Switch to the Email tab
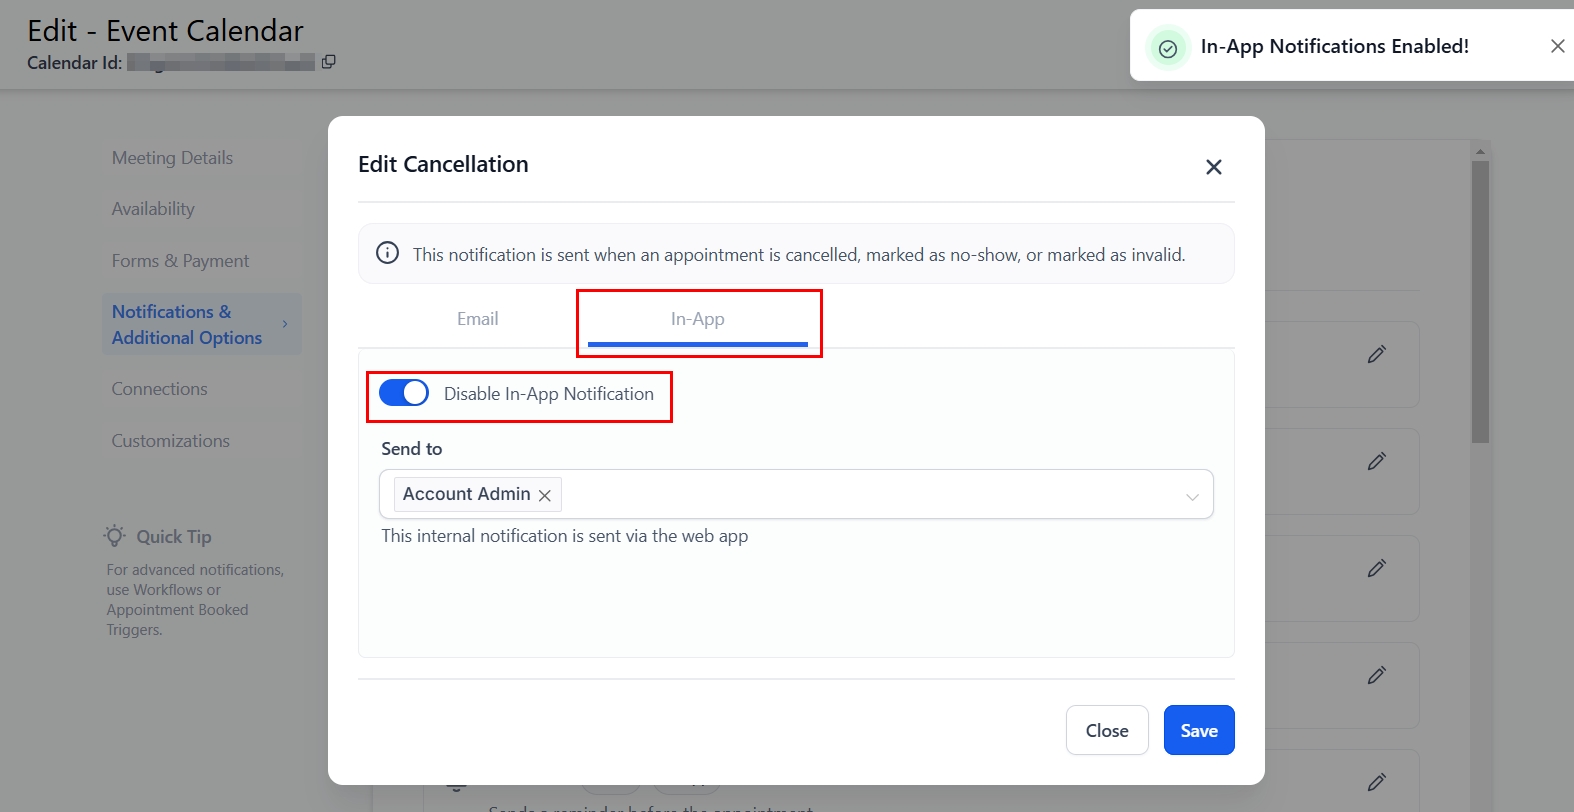The image size is (1574, 812). pos(477,319)
